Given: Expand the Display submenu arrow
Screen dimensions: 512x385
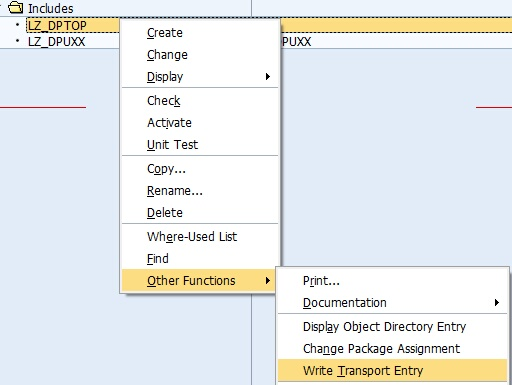Looking at the screenshot, I should click(268, 77).
